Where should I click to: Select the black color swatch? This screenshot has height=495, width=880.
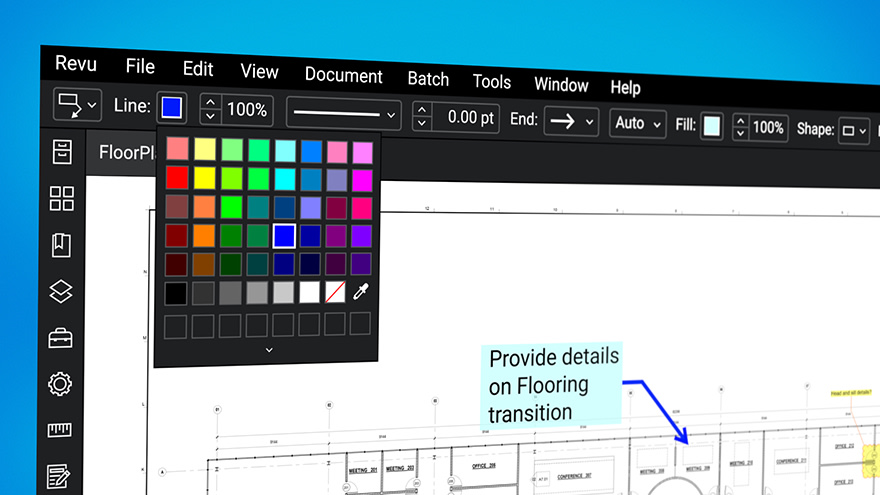pos(176,294)
